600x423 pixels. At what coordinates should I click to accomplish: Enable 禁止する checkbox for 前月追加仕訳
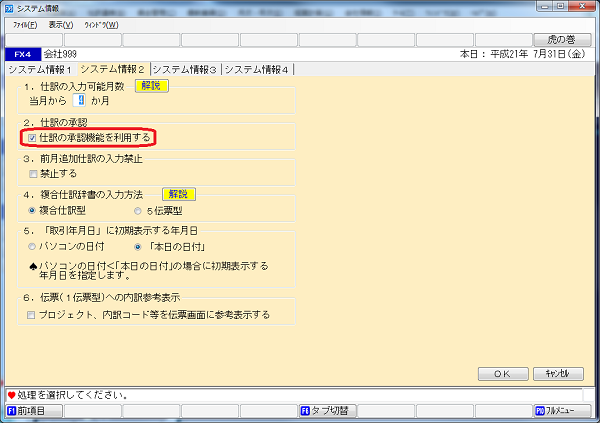tap(33, 174)
